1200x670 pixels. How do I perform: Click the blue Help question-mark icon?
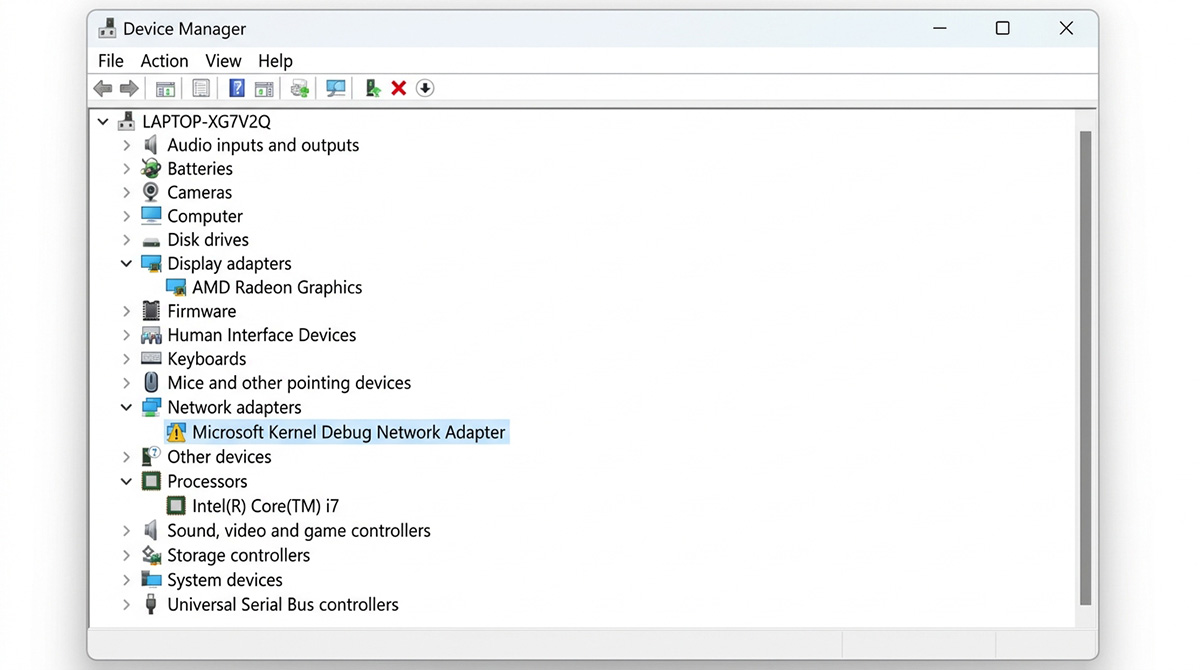click(x=237, y=88)
